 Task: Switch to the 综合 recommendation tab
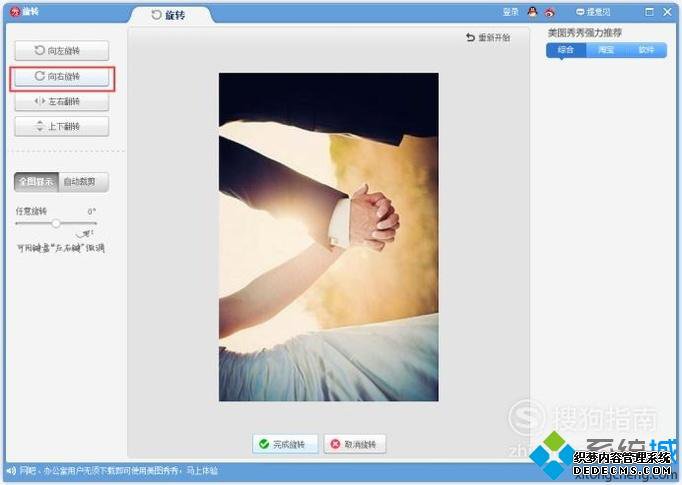tap(566, 50)
